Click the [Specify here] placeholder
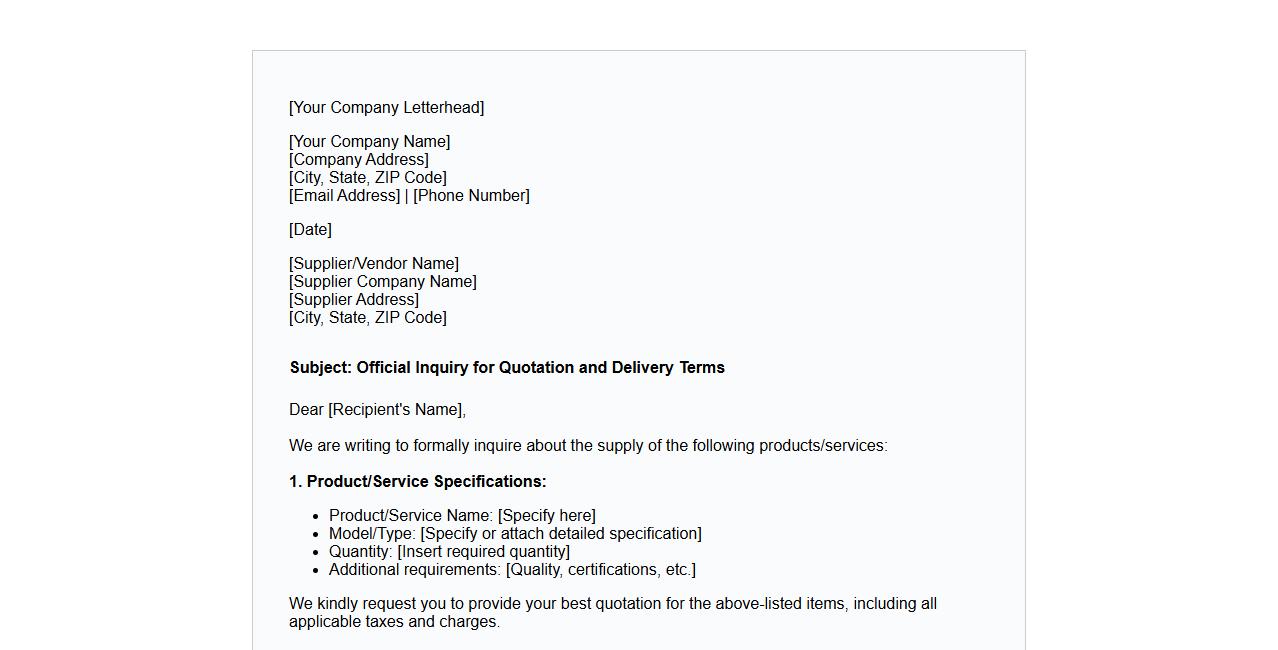This screenshot has height=650, width=1278. click(x=546, y=516)
